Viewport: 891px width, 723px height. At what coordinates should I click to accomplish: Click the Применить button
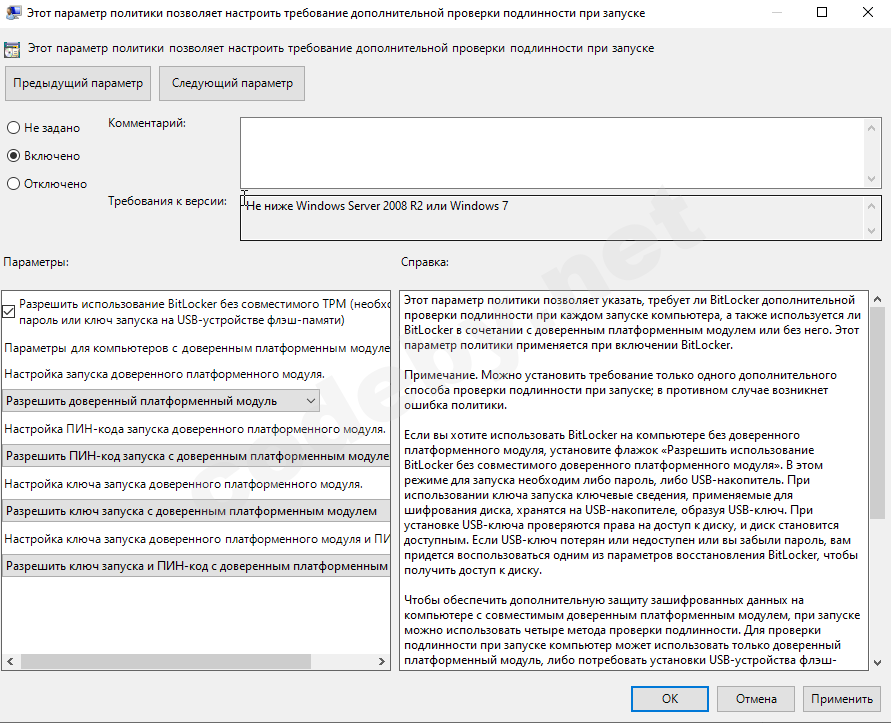click(x=842, y=699)
